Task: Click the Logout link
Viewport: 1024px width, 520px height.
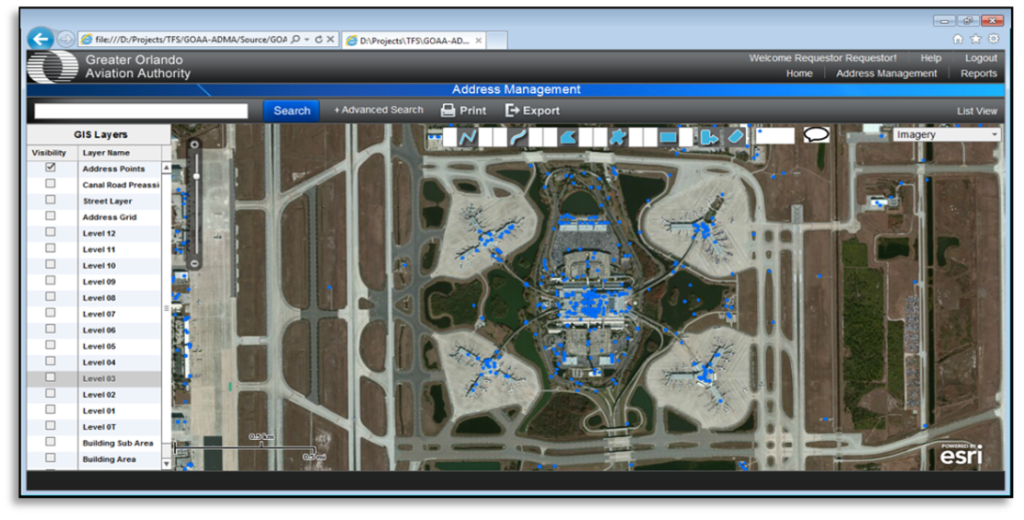Action: click(x=980, y=58)
